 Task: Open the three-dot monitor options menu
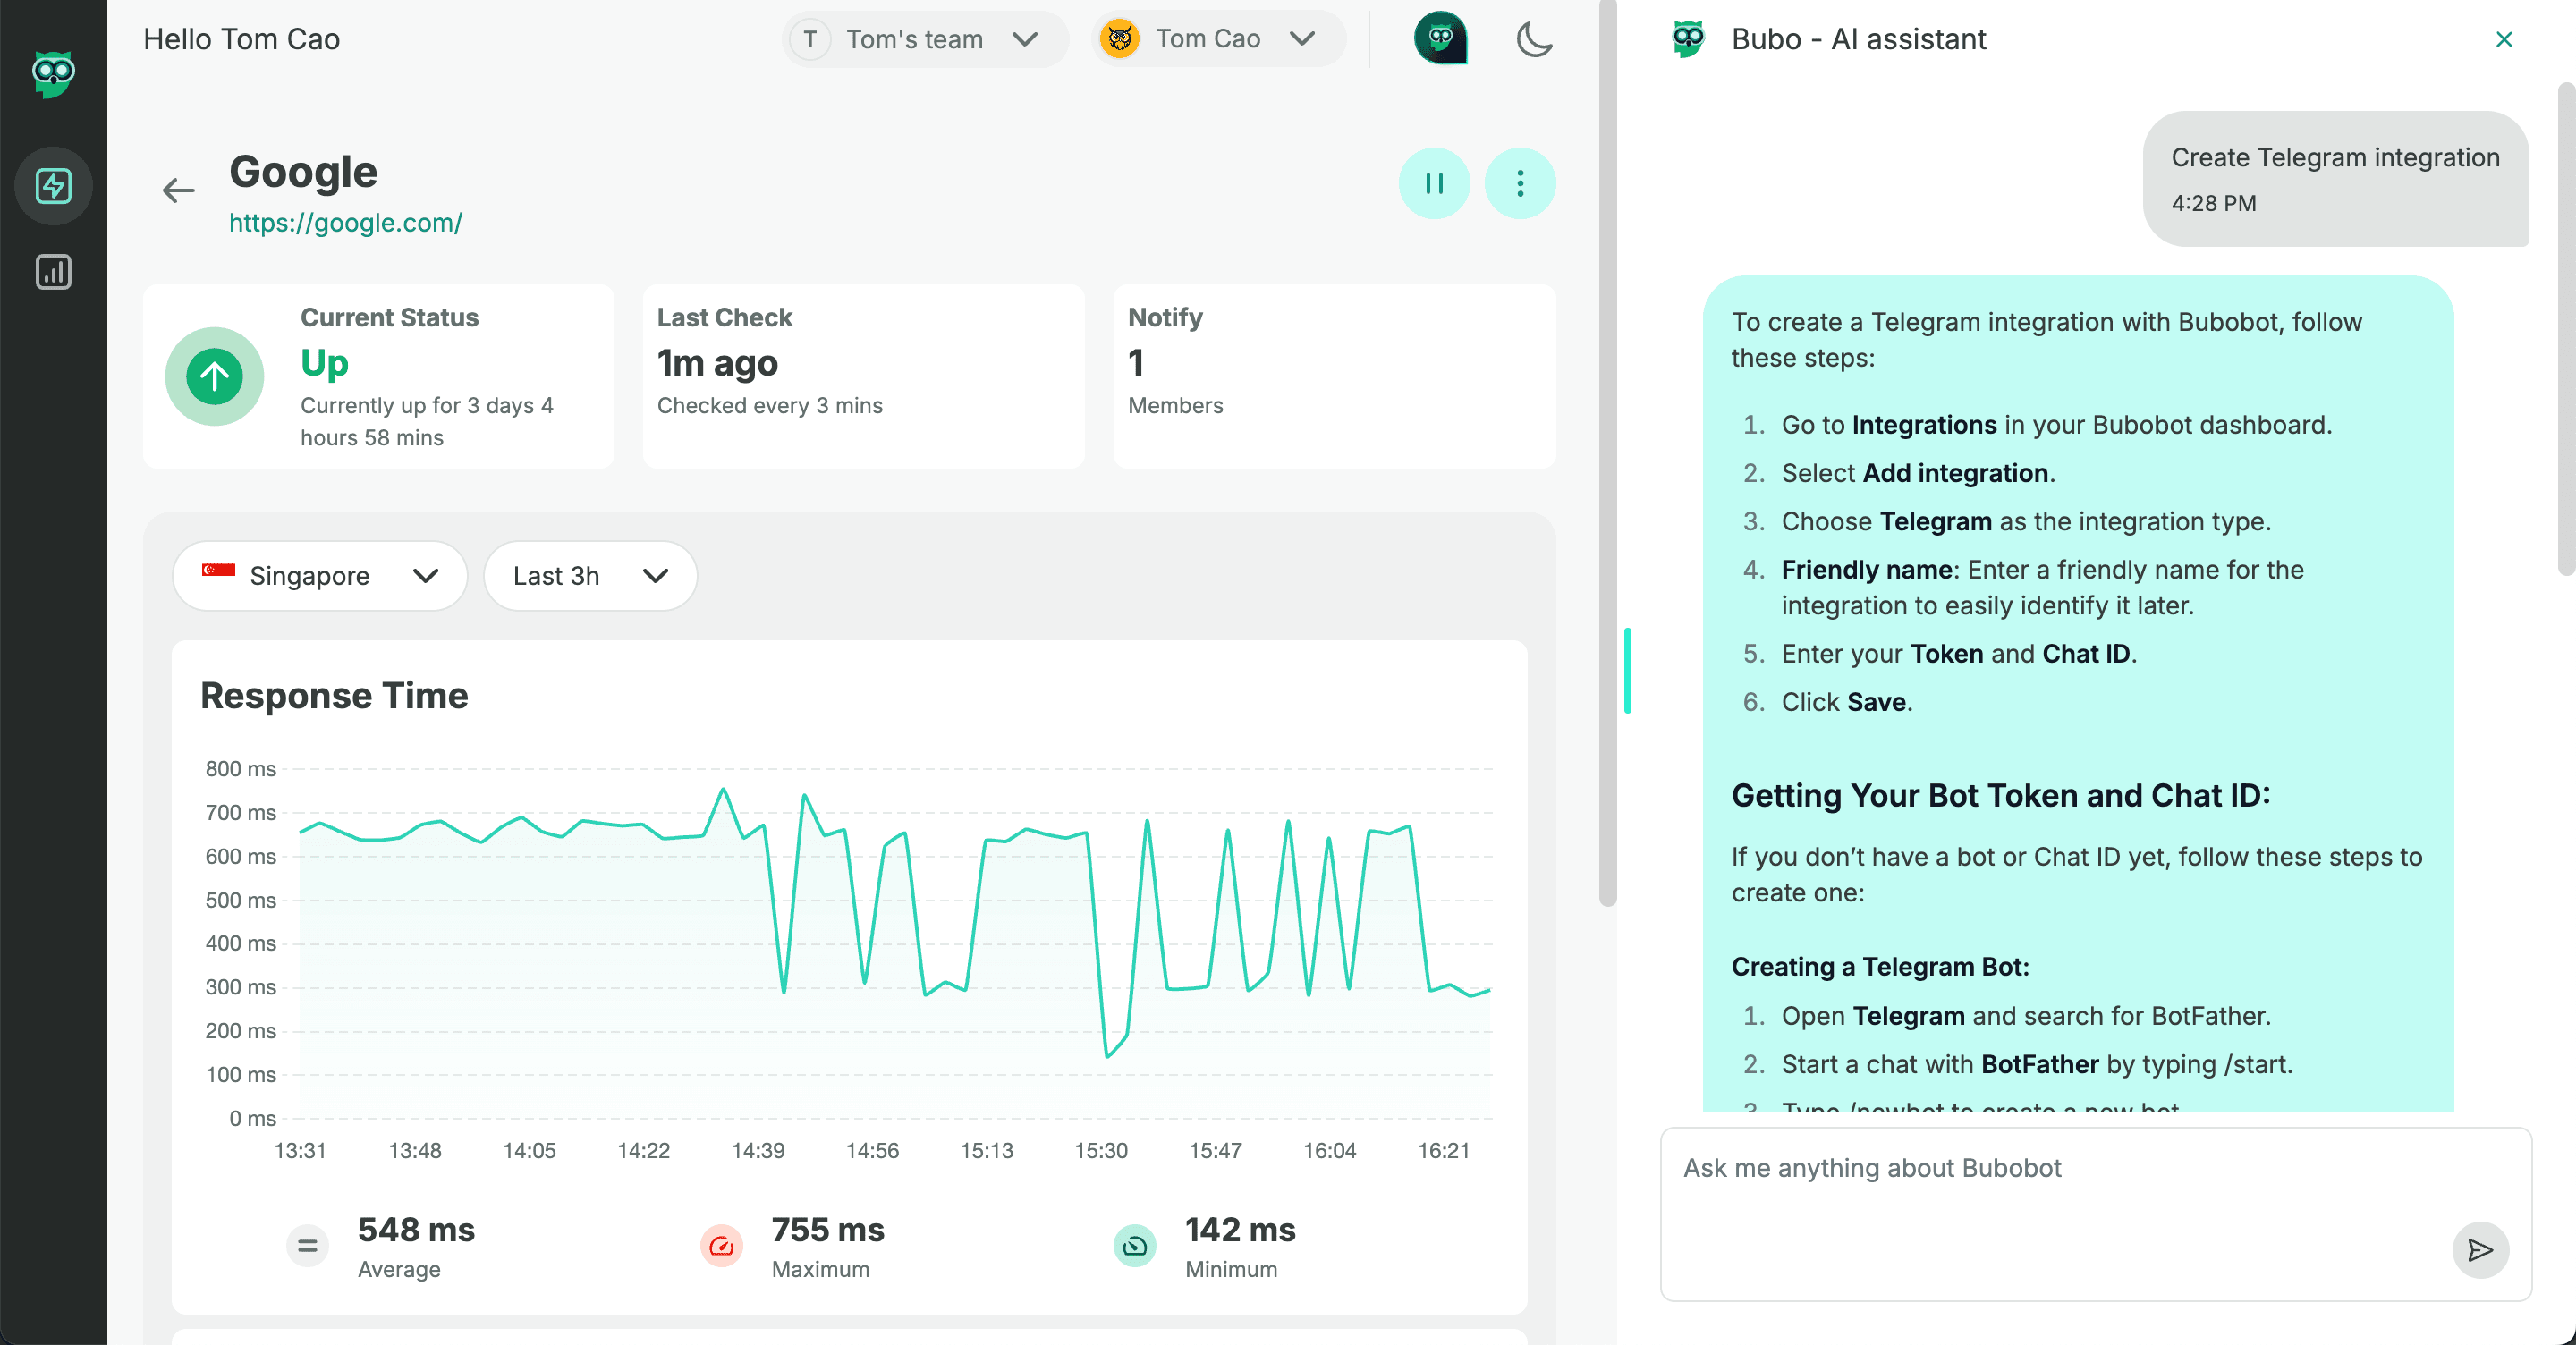pos(1520,183)
